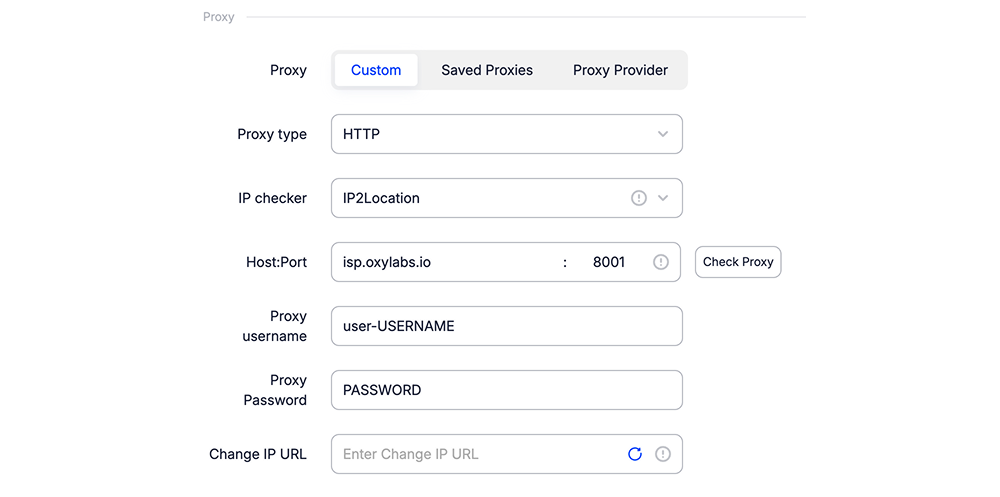Screen dimensions: 1000x497
Task: Click the Proxy username label
Action: click(x=274, y=326)
